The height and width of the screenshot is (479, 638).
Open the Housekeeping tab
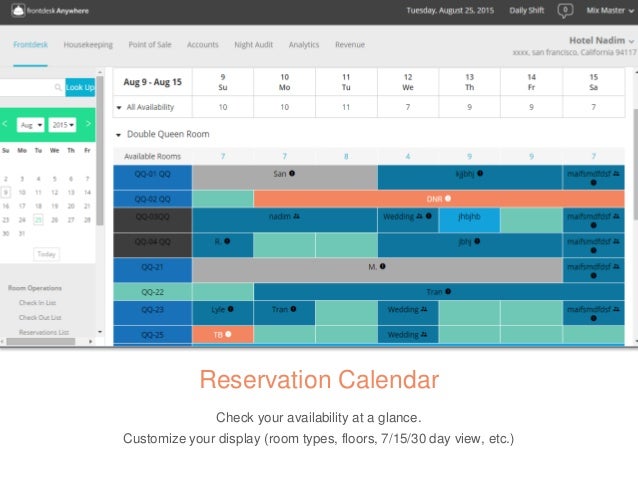(x=88, y=44)
